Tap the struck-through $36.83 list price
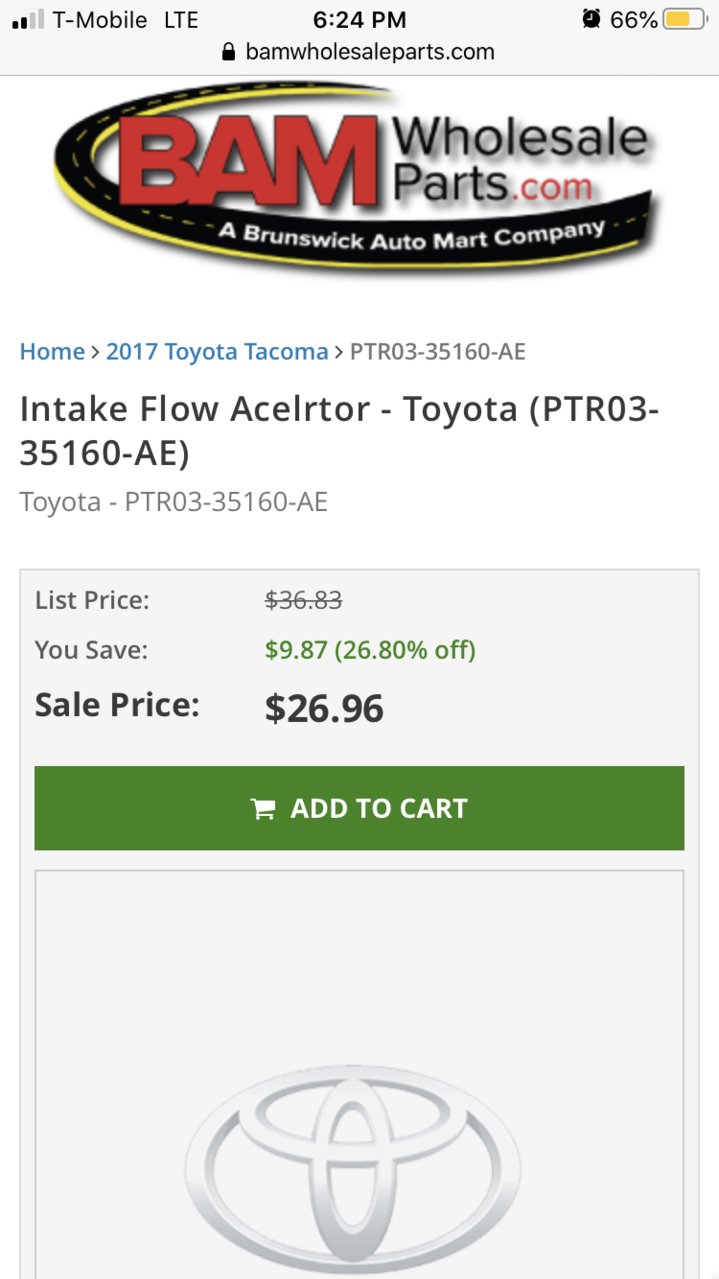Viewport: 719px width, 1279px height. pyautogui.click(x=304, y=600)
